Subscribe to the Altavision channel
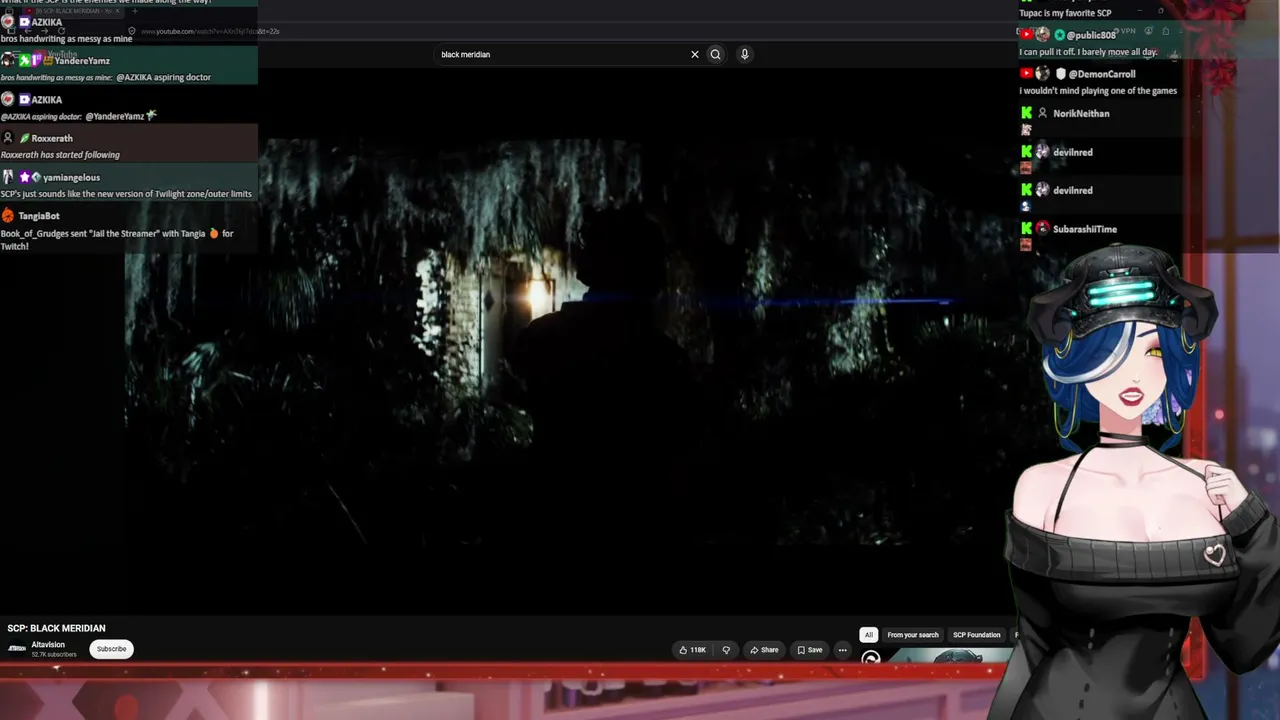Screen dimensions: 1280x720 (111, 649)
